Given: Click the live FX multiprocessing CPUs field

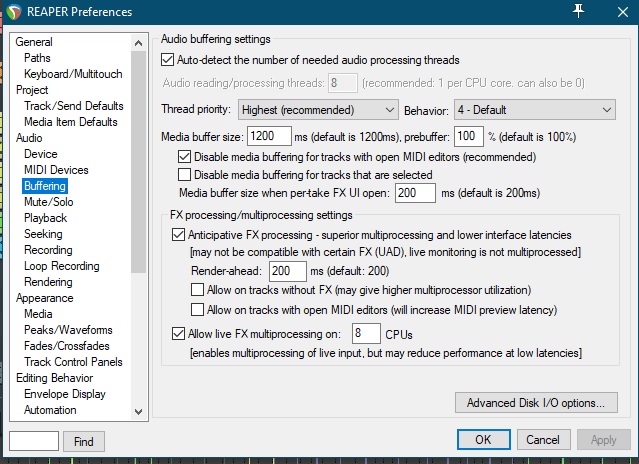Looking at the screenshot, I should (x=366, y=334).
